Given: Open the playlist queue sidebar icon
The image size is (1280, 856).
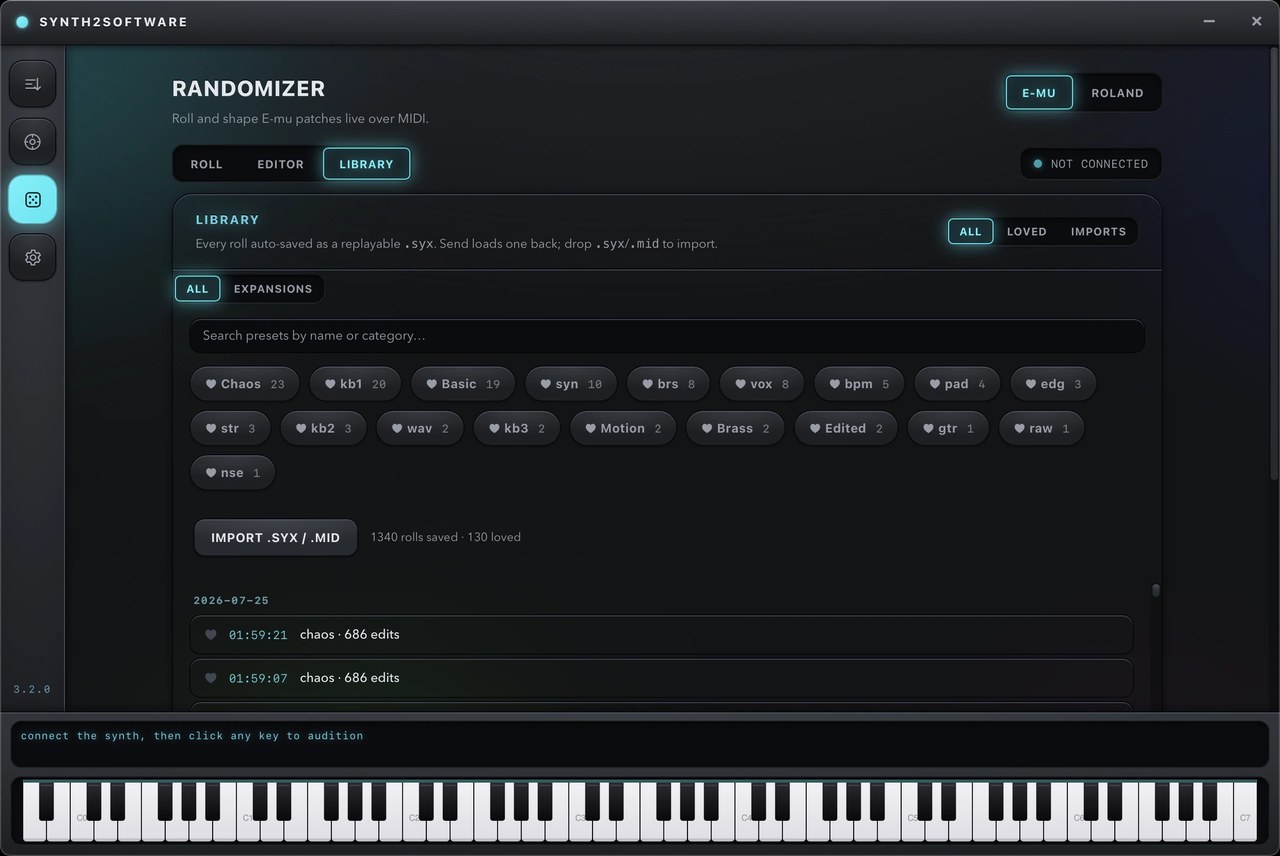Looking at the screenshot, I should click(x=32, y=84).
